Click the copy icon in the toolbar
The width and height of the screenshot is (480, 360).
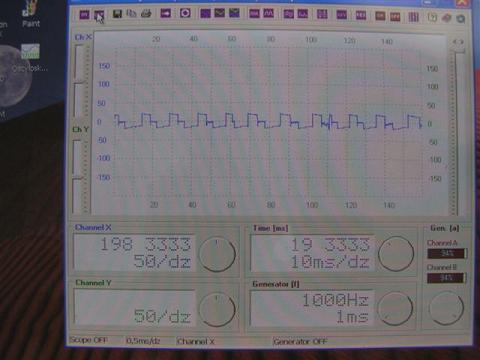pyautogui.click(x=132, y=14)
